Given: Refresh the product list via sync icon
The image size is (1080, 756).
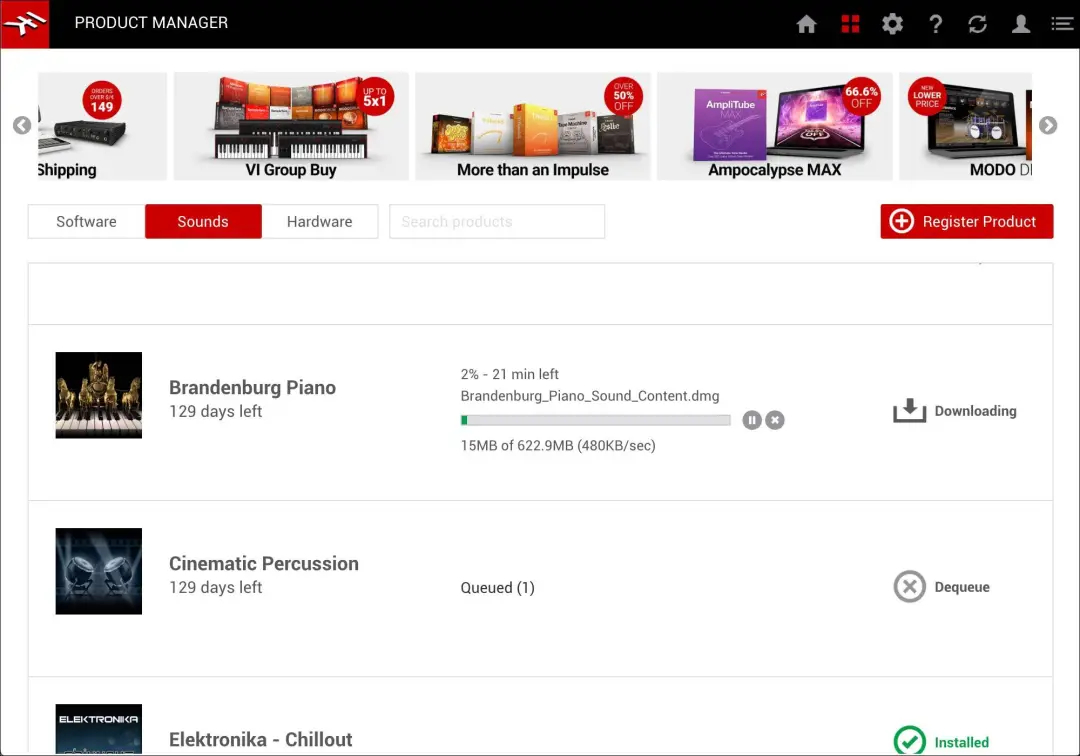Looking at the screenshot, I should tap(977, 24).
